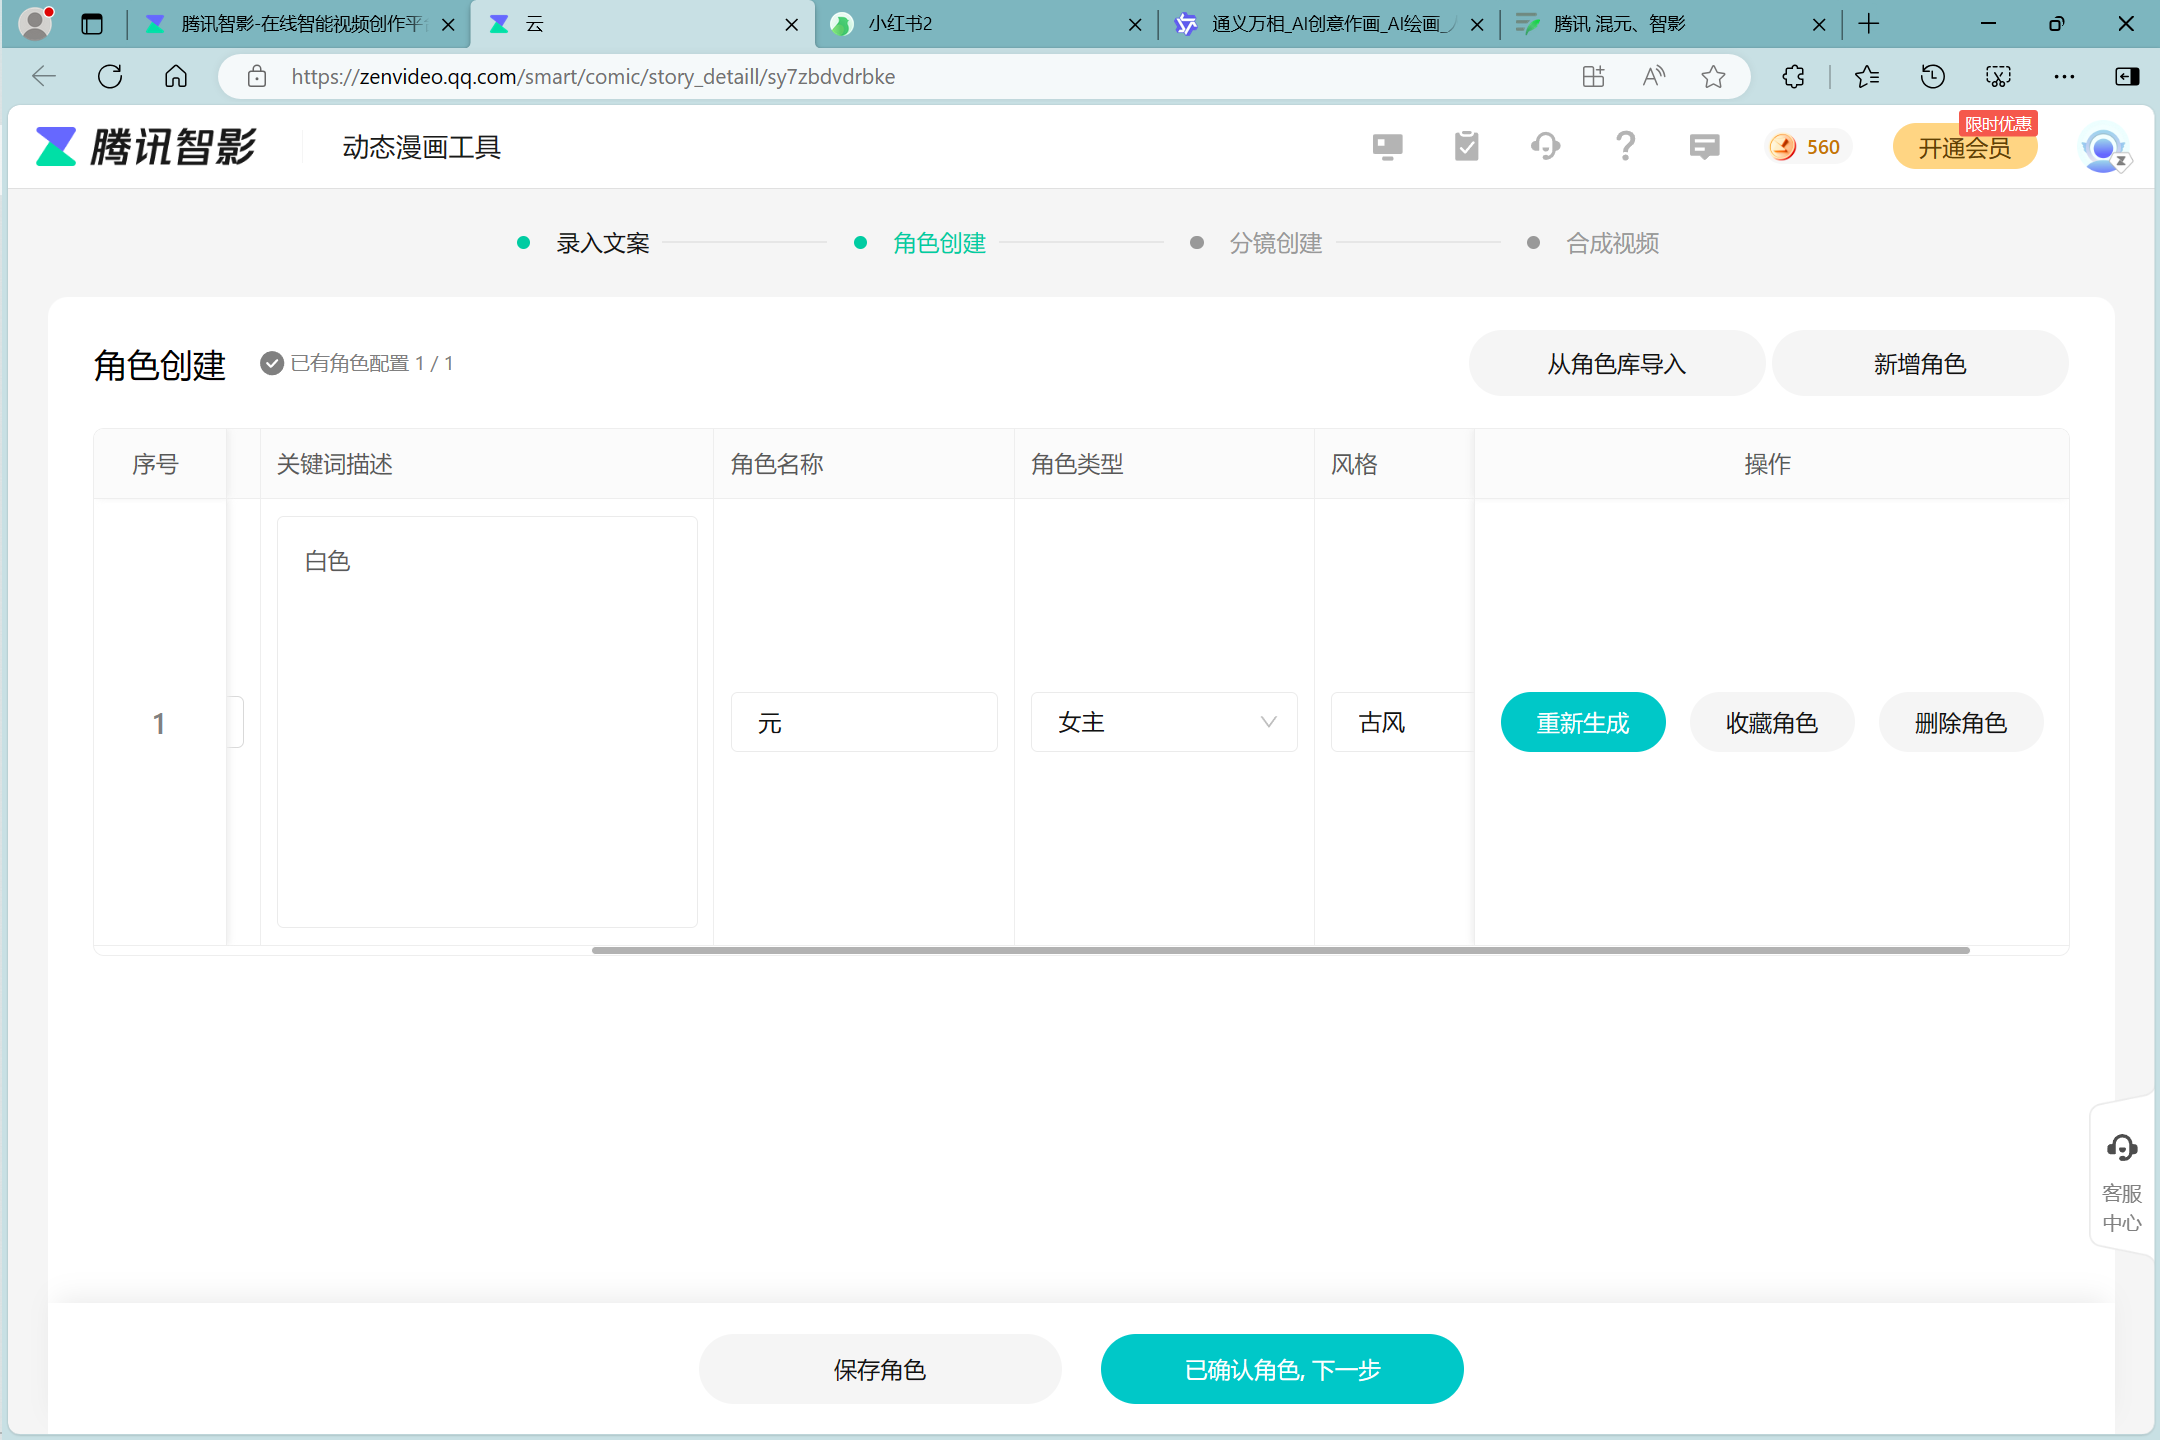Click the 收藏角色 action button

tap(1769, 723)
